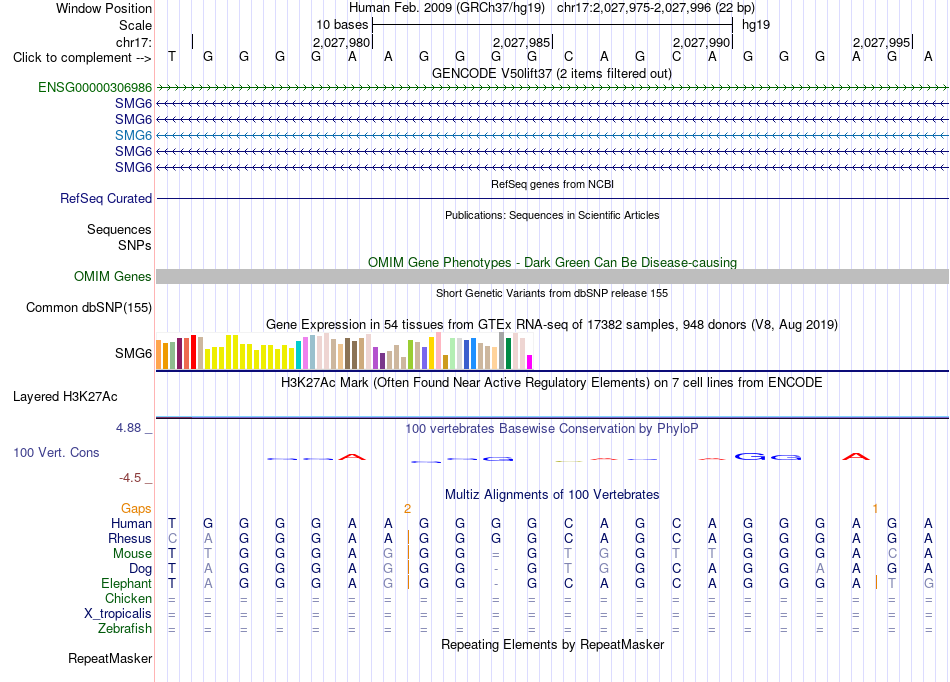950x682 pixels.
Task: Click the 100 Vert. Cons label
Action: [x=56, y=452]
